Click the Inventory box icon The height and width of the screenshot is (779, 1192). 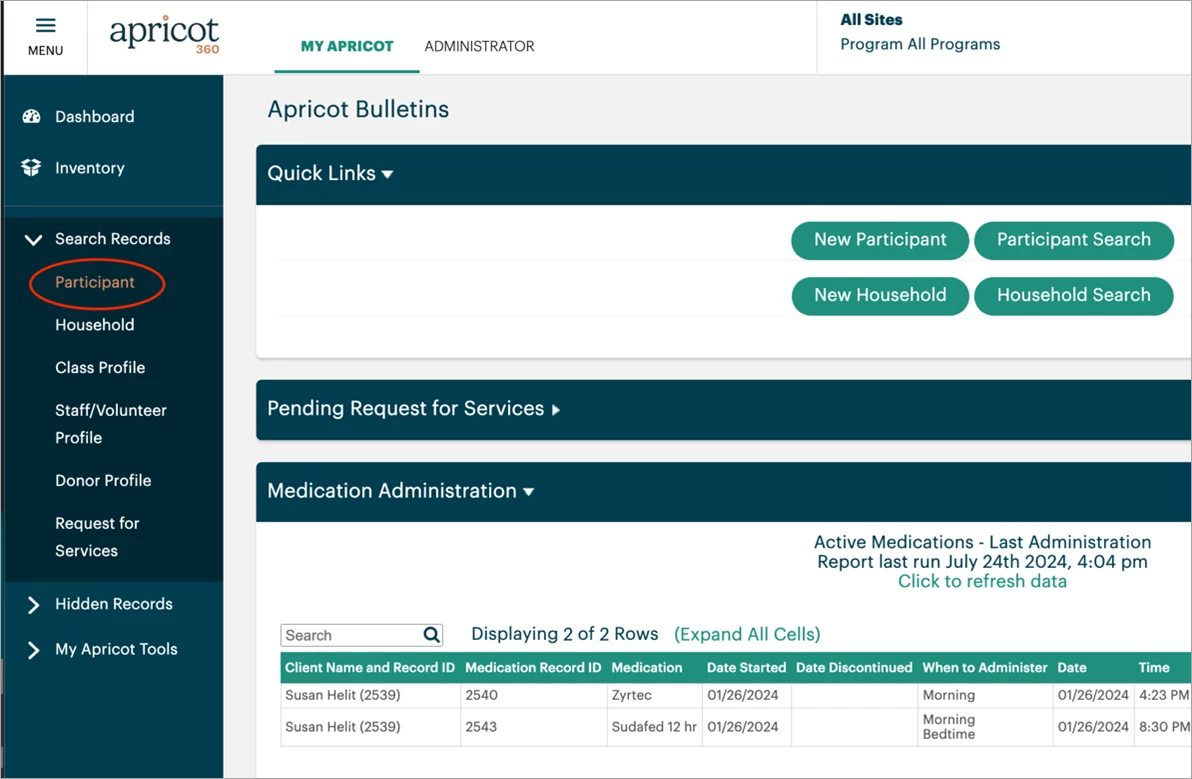[31, 168]
